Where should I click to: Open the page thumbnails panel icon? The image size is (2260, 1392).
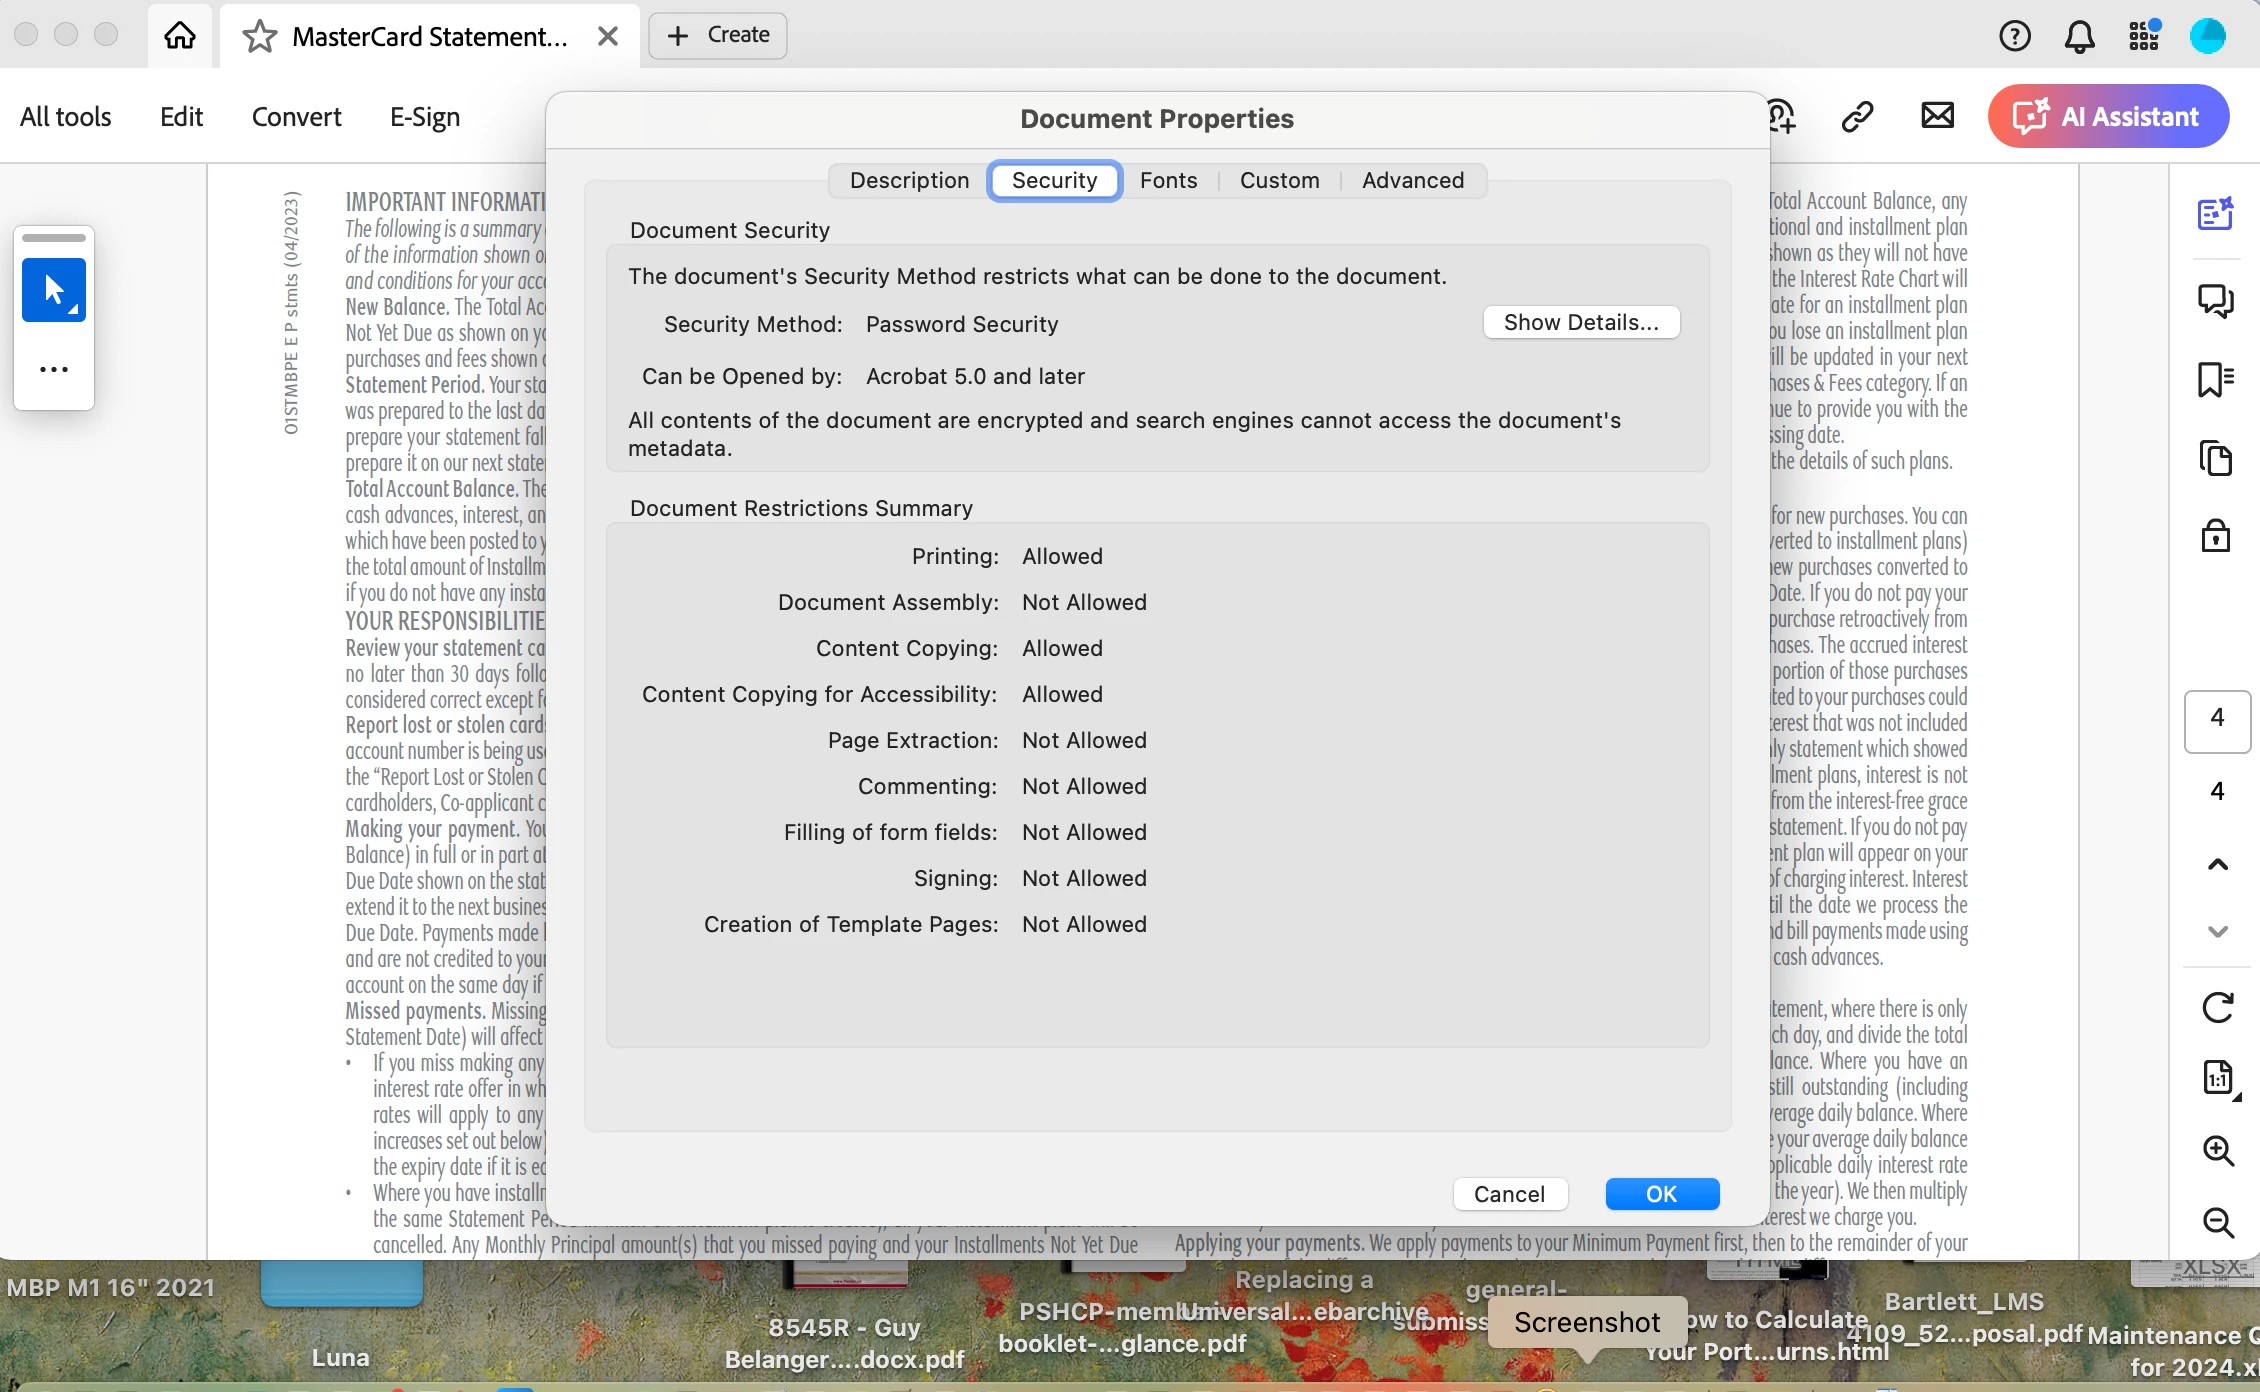[2216, 458]
